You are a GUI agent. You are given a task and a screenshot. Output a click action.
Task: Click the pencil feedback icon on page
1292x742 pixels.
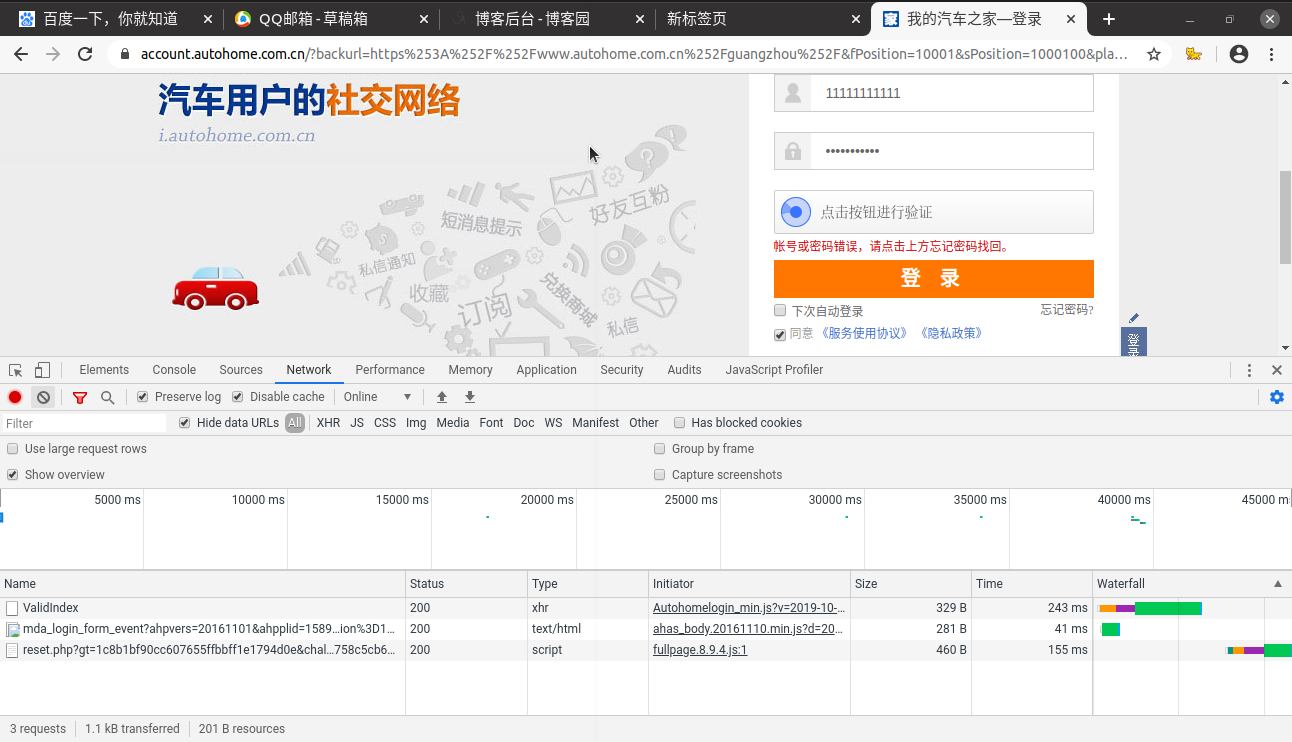click(x=1134, y=318)
